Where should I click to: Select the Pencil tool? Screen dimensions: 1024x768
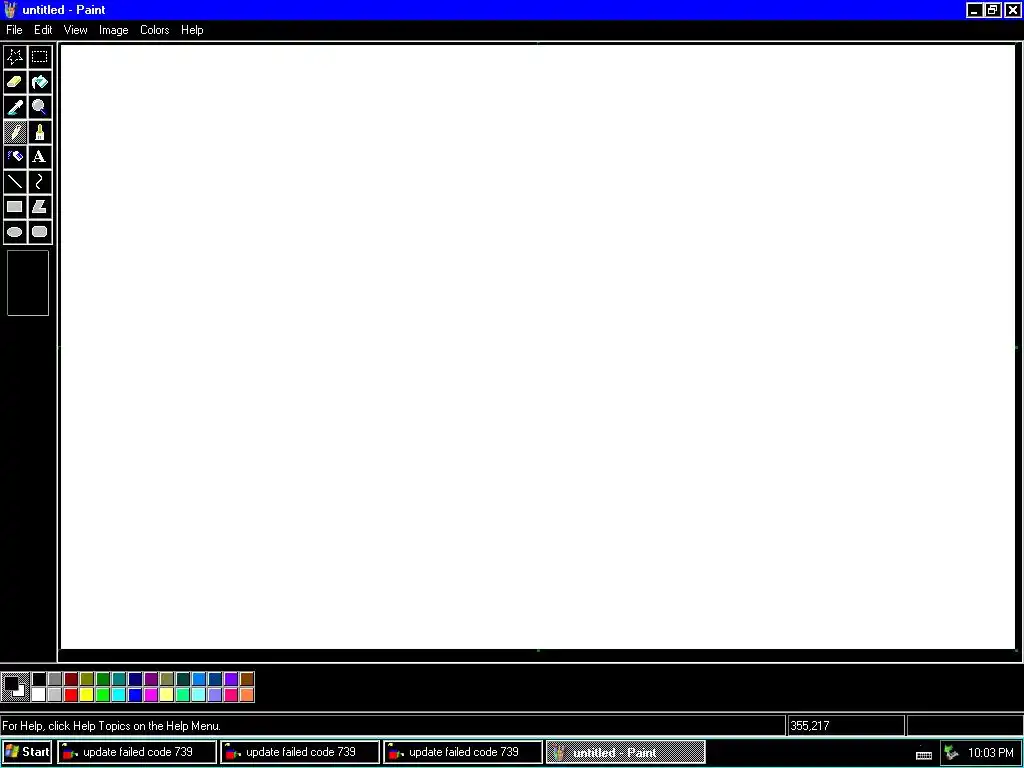pyautogui.click(x=15, y=132)
